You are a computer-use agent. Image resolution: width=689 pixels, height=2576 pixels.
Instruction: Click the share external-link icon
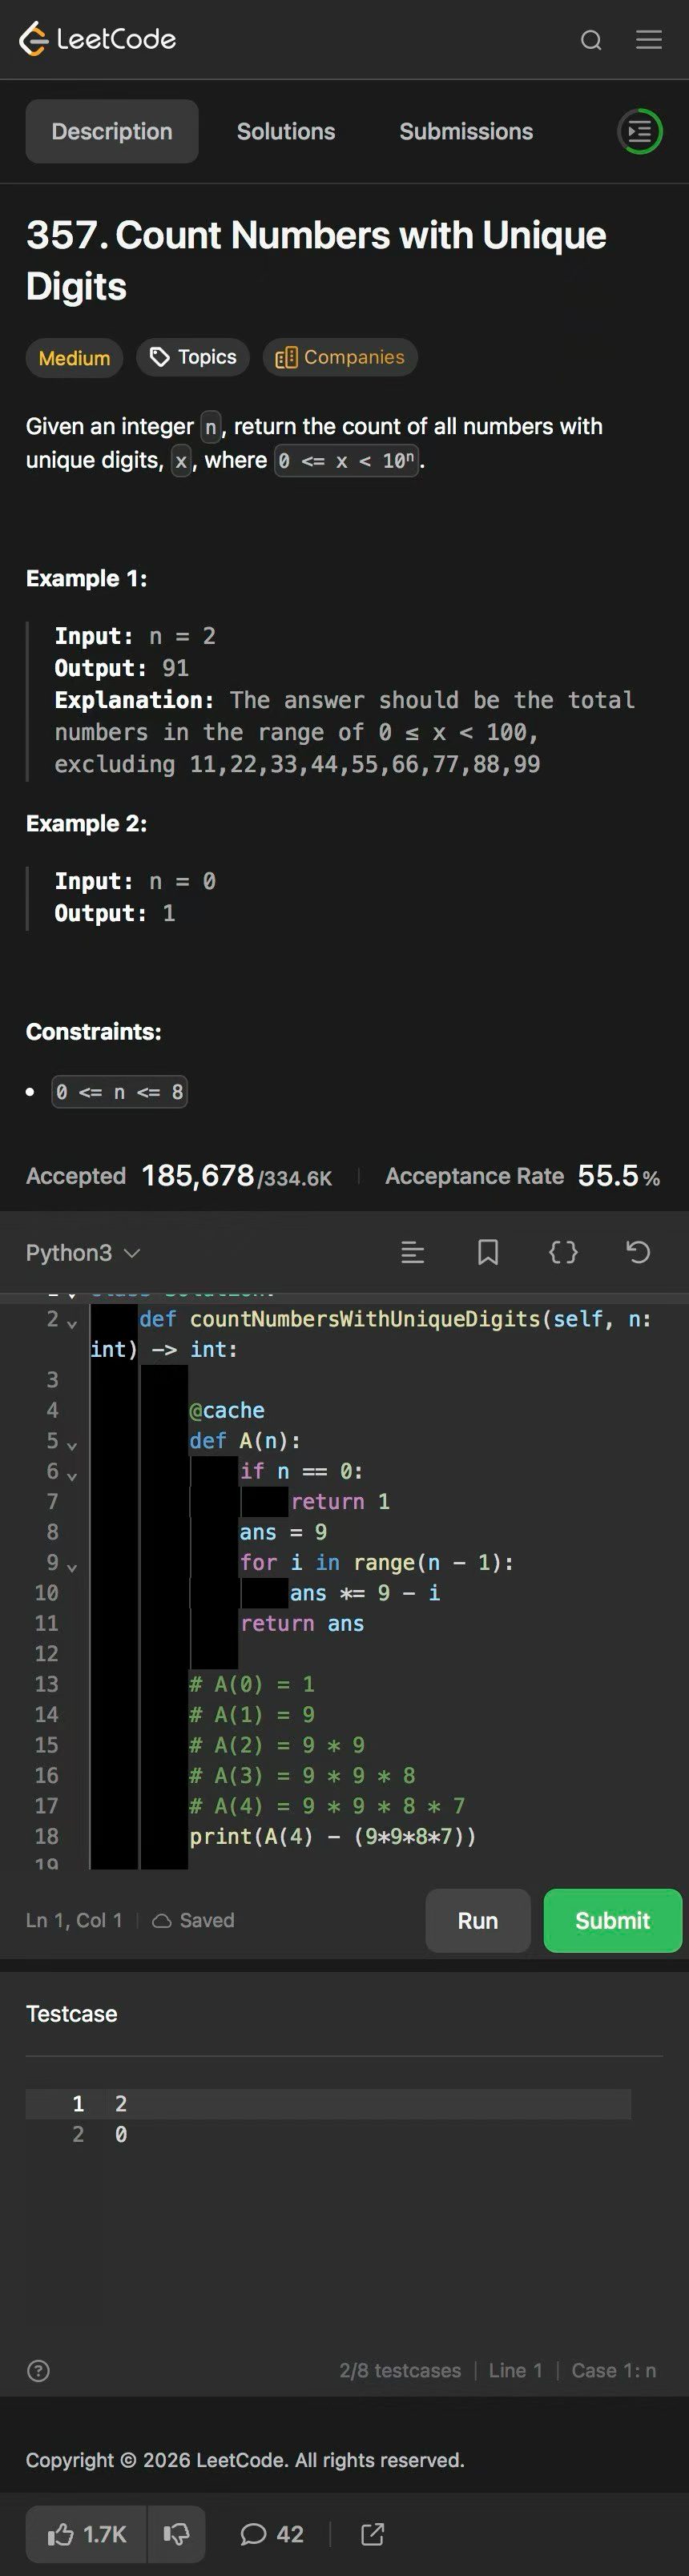[x=372, y=2533]
